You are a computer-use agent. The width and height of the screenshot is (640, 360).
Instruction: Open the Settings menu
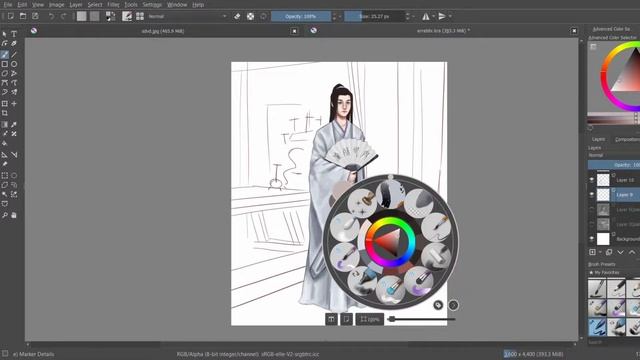(152, 4)
